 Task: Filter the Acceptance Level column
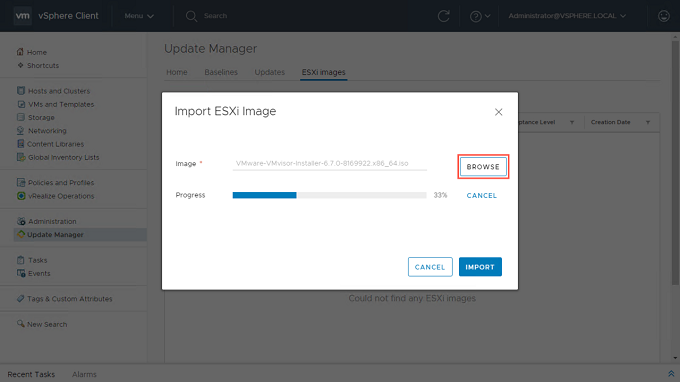(572, 123)
